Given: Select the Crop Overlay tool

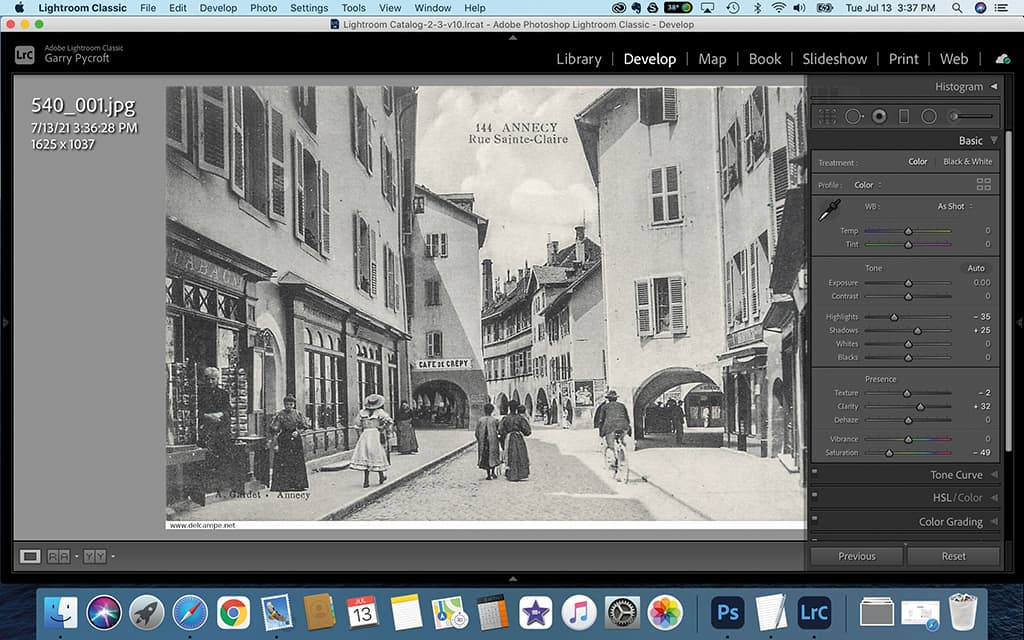Looking at the screenshot, I should (x=827, y=117).
